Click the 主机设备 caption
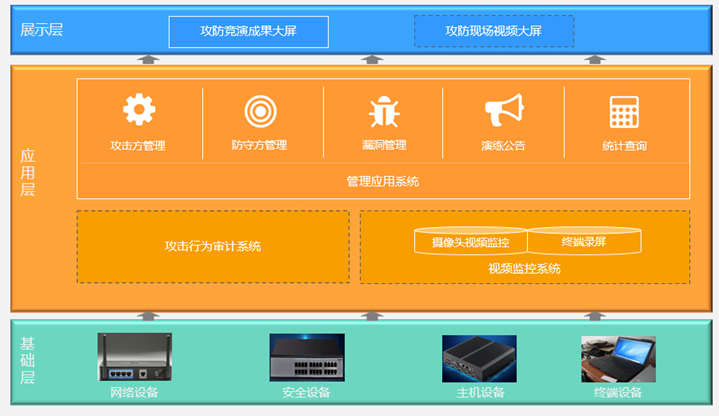 [x=481, y=393]
